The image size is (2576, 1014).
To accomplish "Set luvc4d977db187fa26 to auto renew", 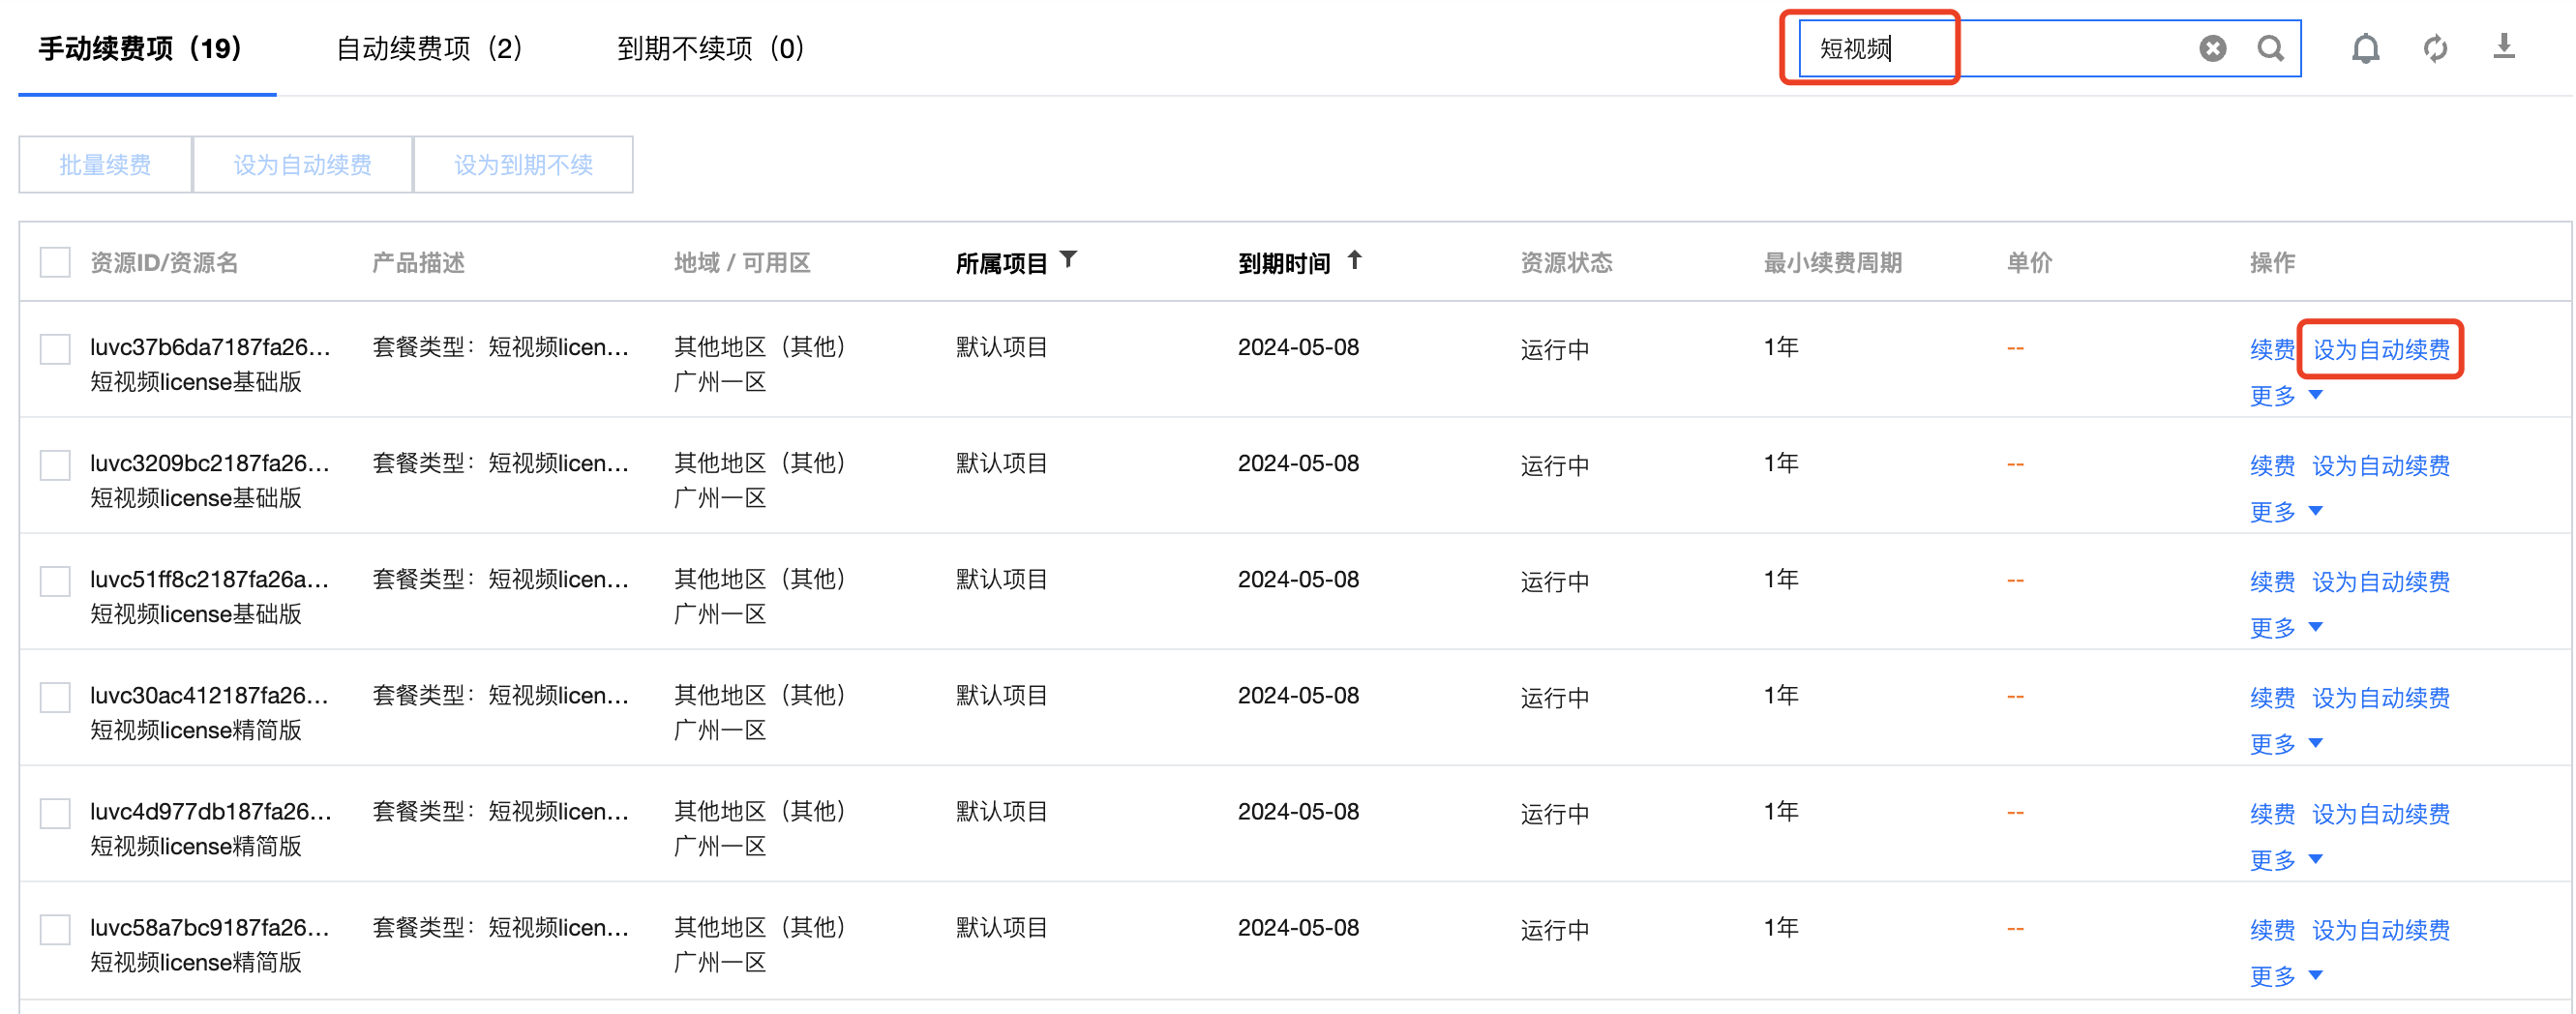I will click(2381, 813).
